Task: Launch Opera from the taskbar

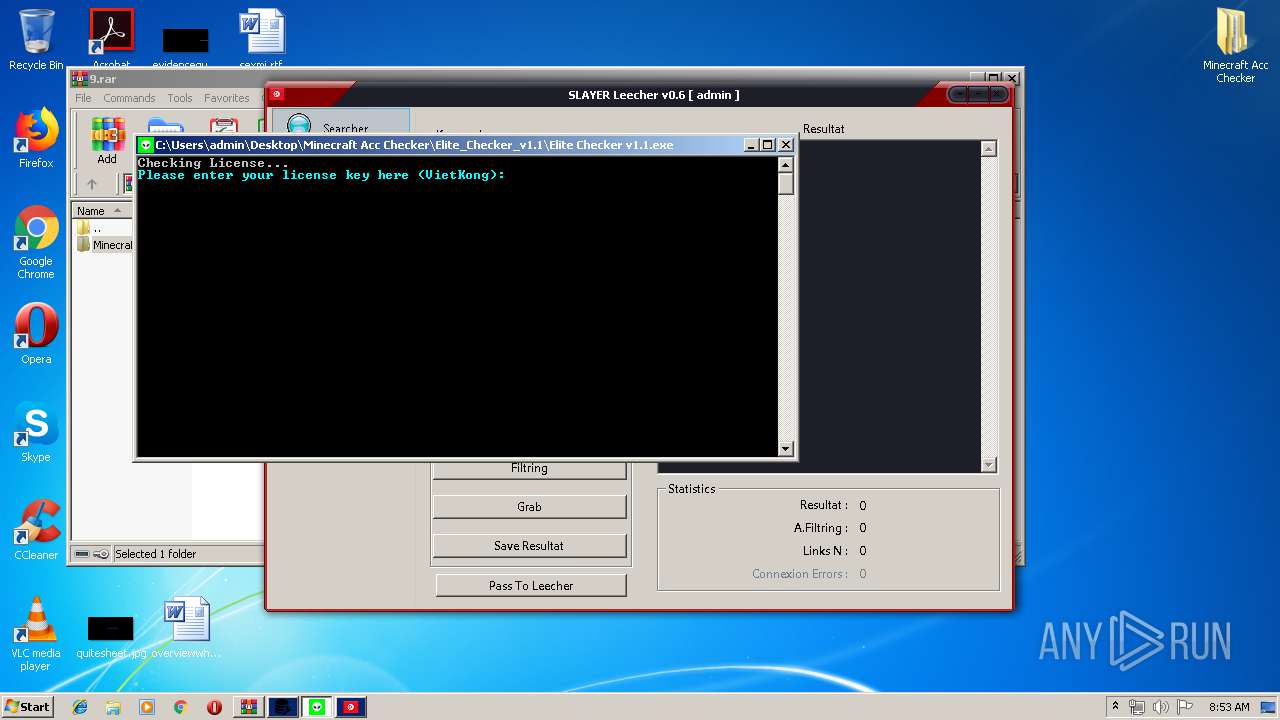Action: pos(214,707)
